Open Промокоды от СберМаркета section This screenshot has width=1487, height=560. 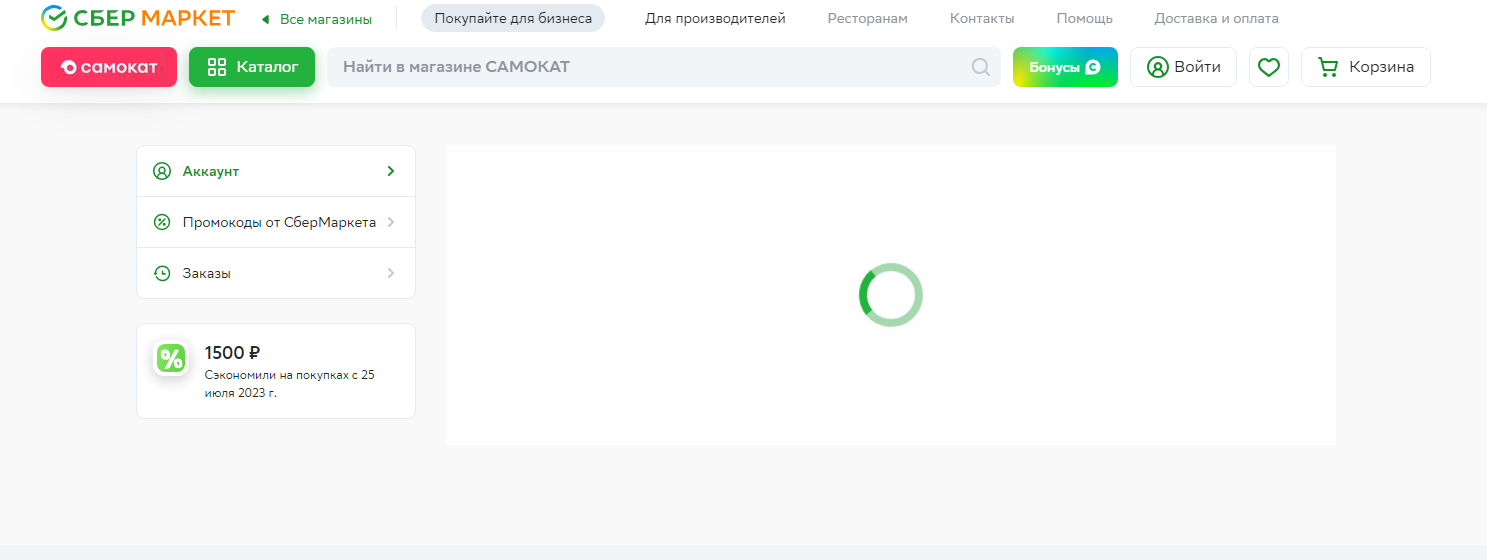276,222
